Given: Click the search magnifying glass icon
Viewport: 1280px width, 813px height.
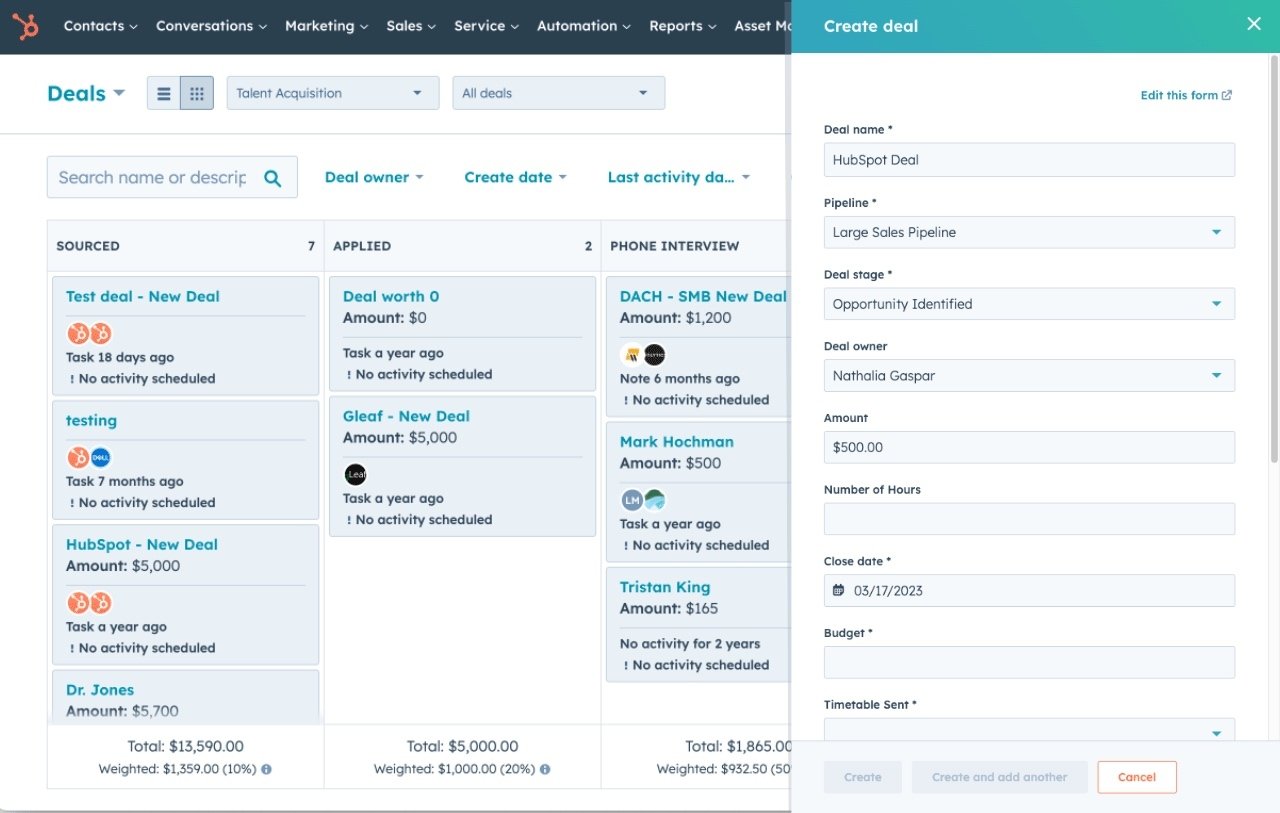Looking at the screenshot, I should (272, 176).
